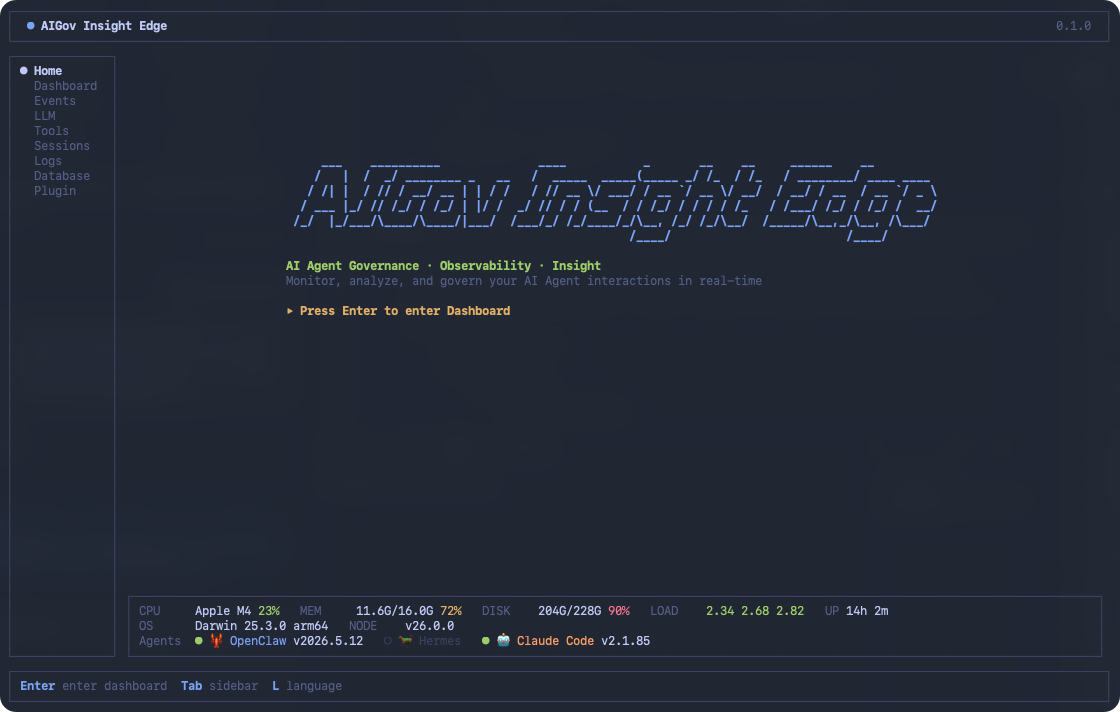Select Home in the sidebar
This screenshot has height=712, width=1120.
(x=48, y=71)
